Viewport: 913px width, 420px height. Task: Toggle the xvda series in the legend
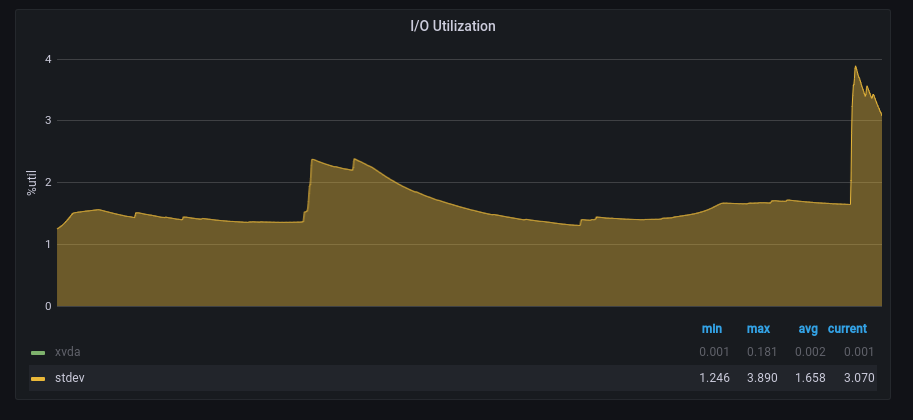[x=68, y=352]
